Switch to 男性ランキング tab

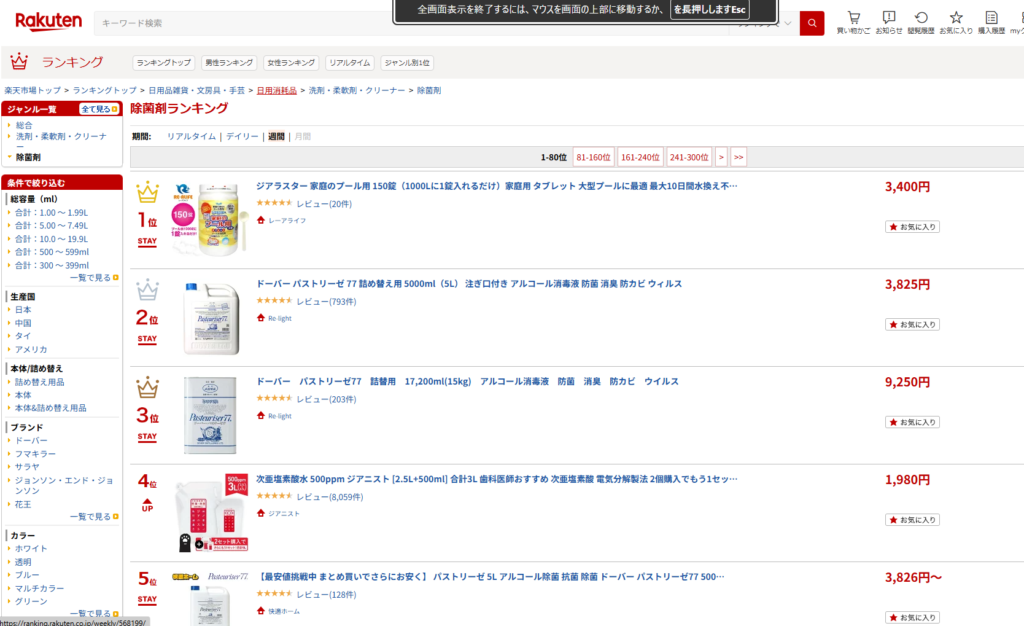click(x=229, y=62)
